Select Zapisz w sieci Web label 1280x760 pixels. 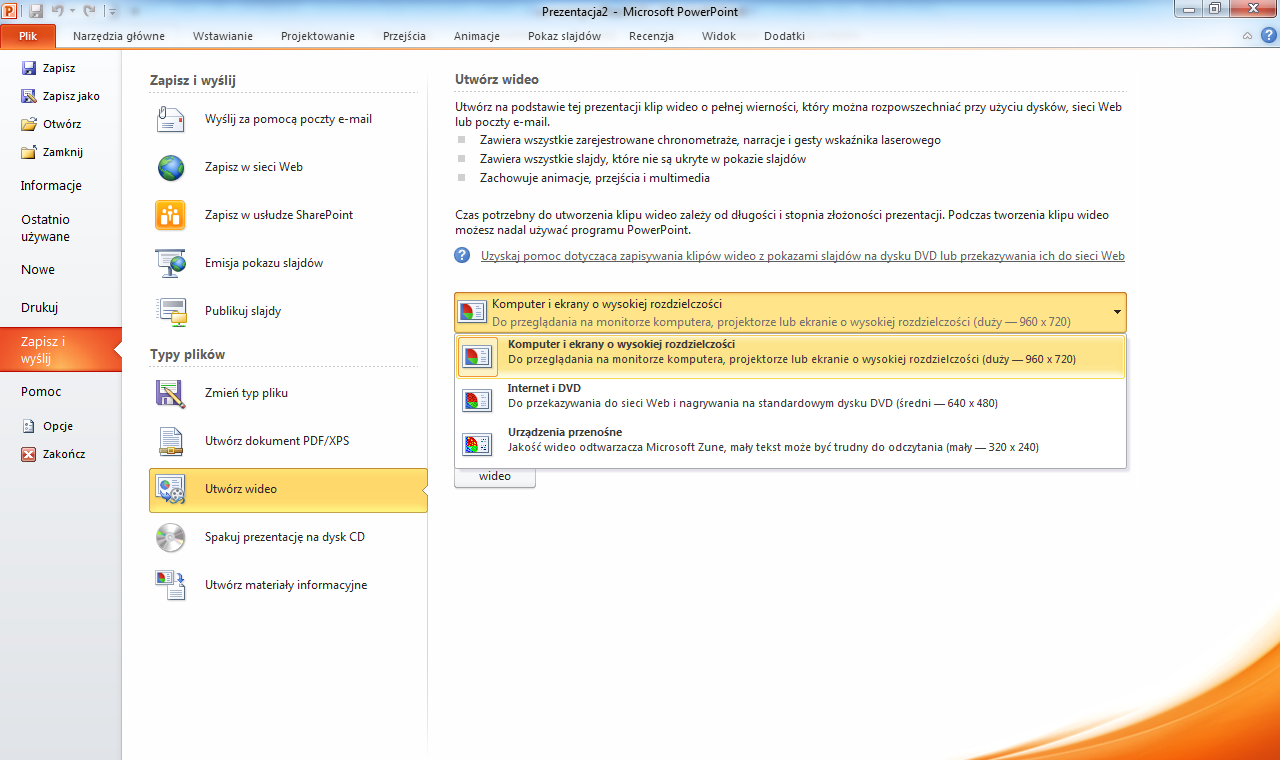click(254, 167)
